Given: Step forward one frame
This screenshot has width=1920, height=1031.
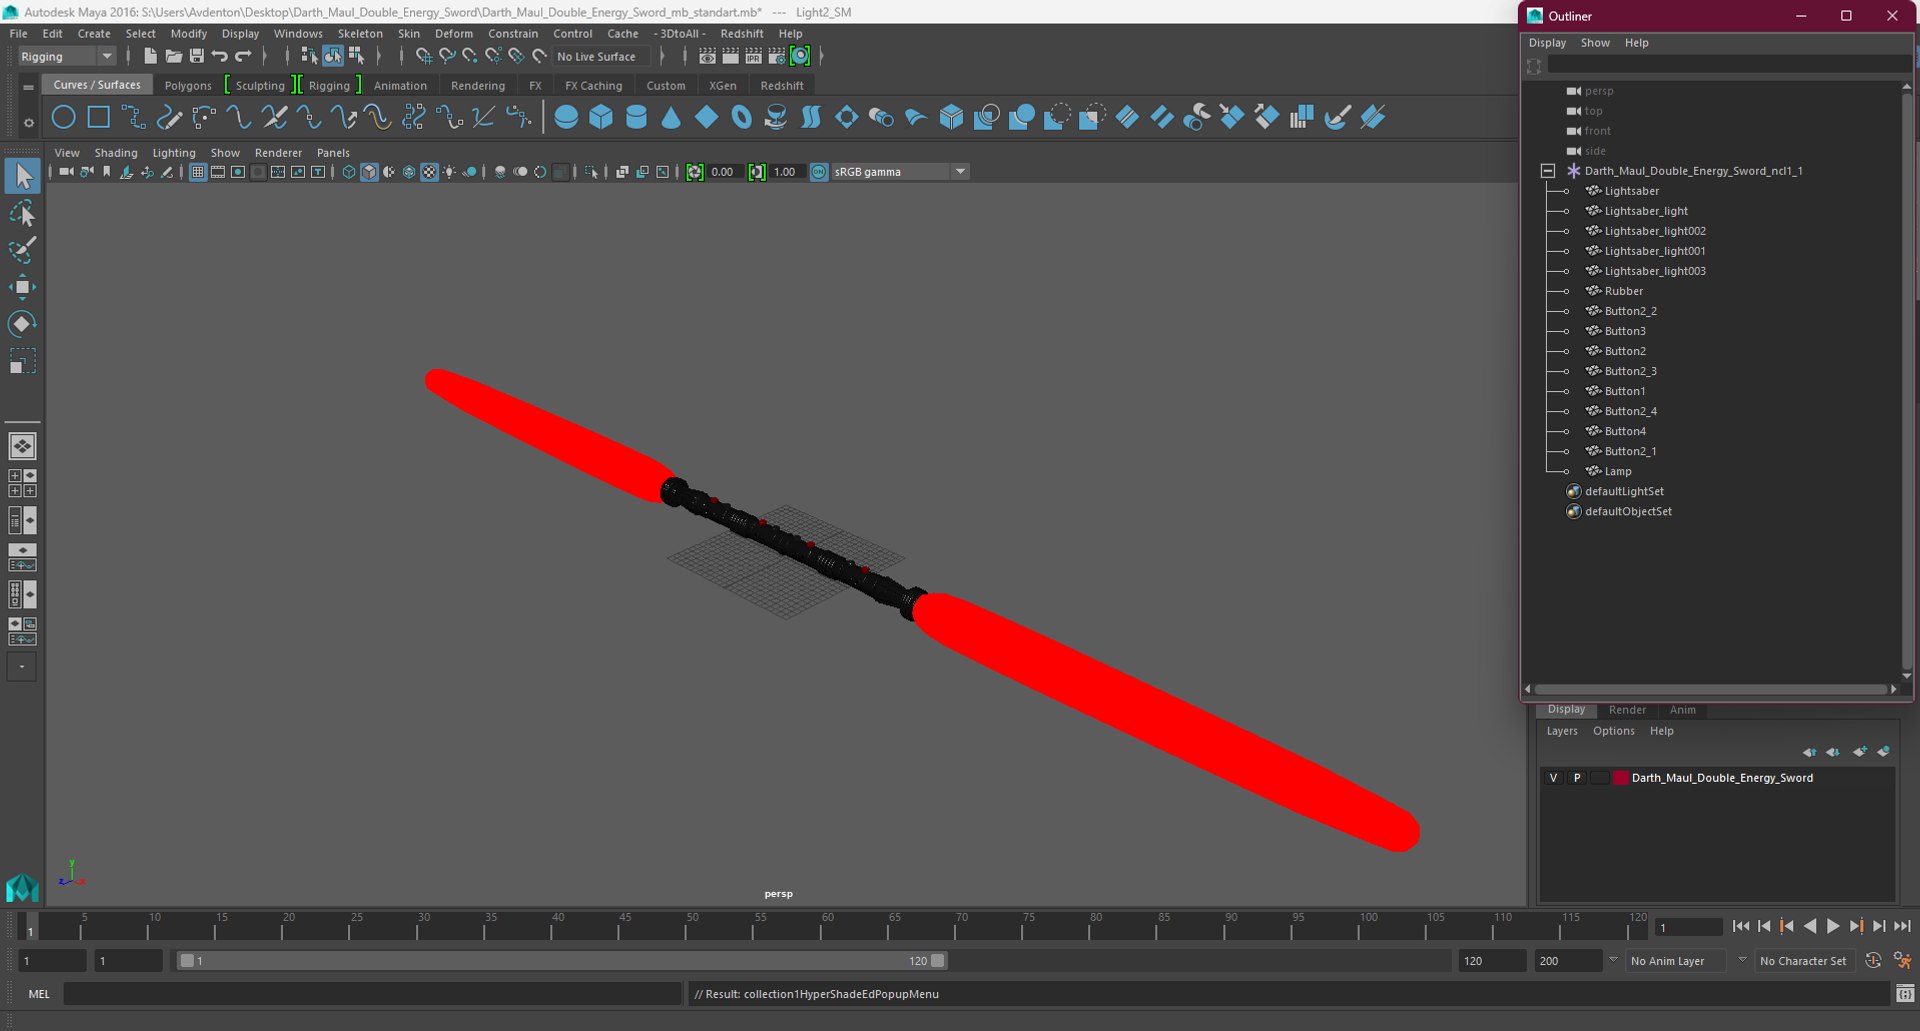Looking at the screenshot, I should point(1879,927).
